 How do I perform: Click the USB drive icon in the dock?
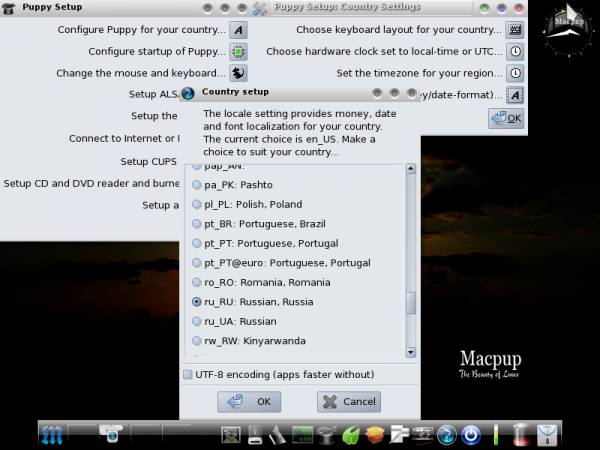click(255, 435)
